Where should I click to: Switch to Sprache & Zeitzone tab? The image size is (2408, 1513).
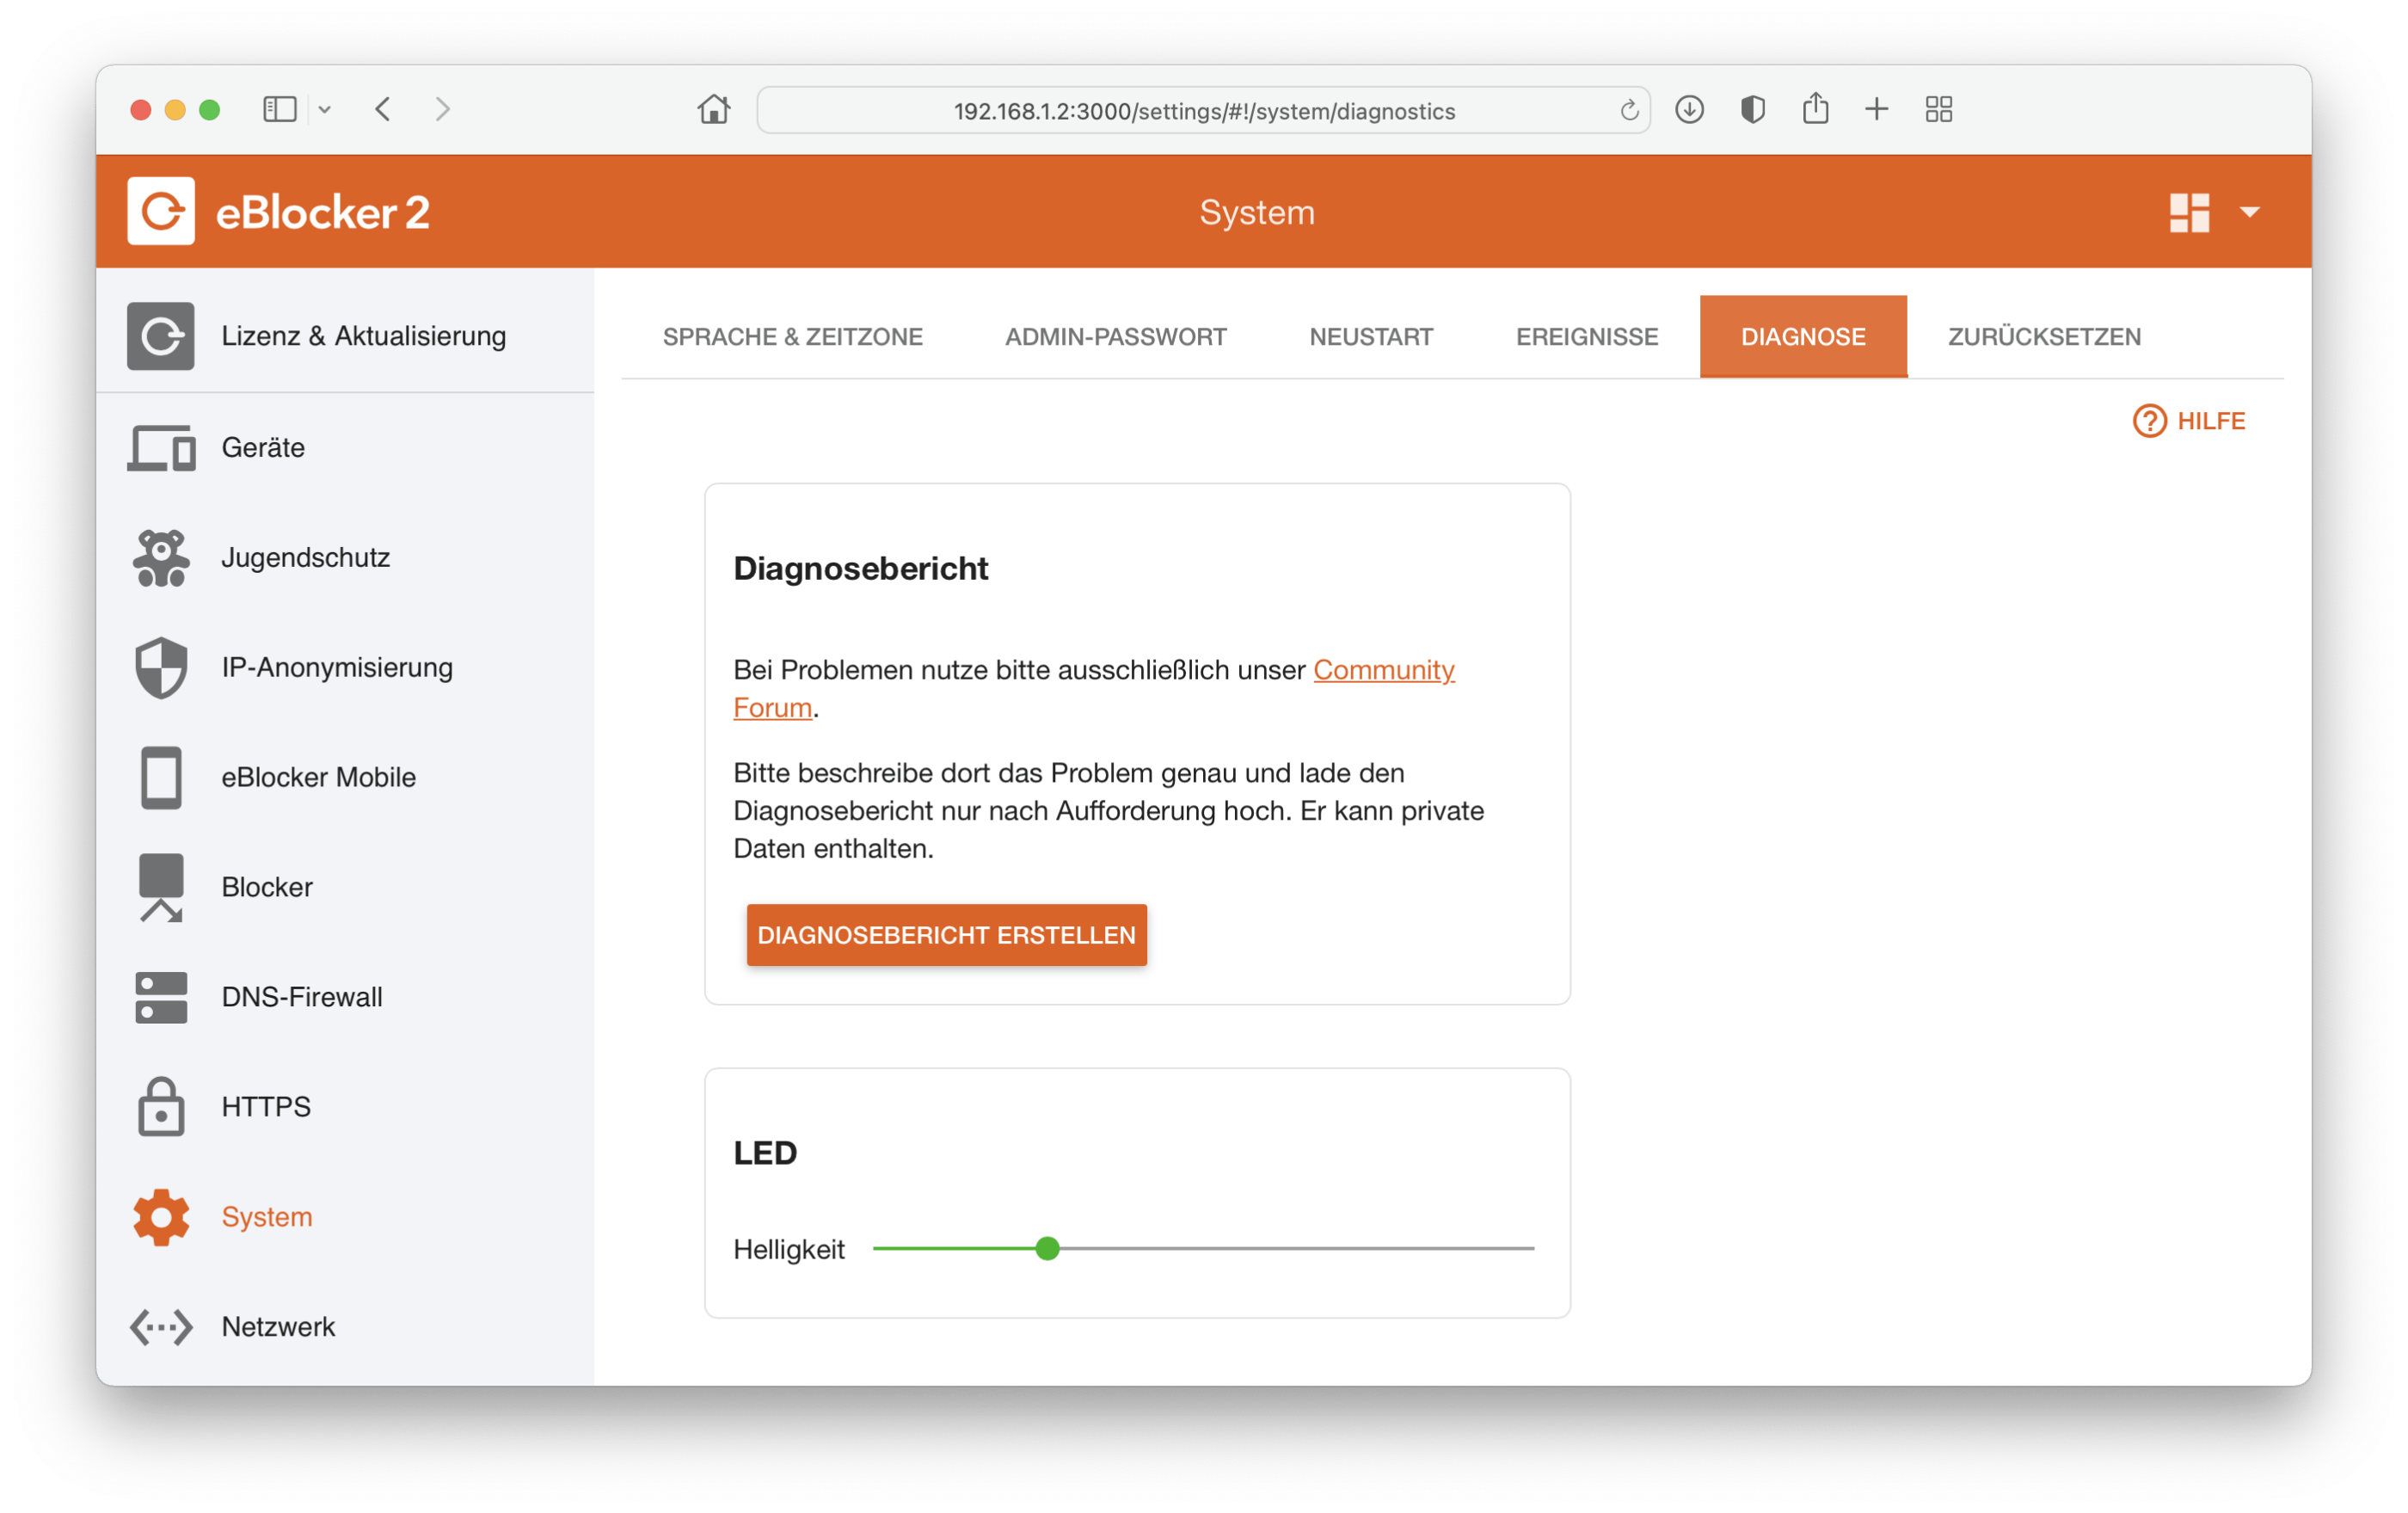coord(792,337)
